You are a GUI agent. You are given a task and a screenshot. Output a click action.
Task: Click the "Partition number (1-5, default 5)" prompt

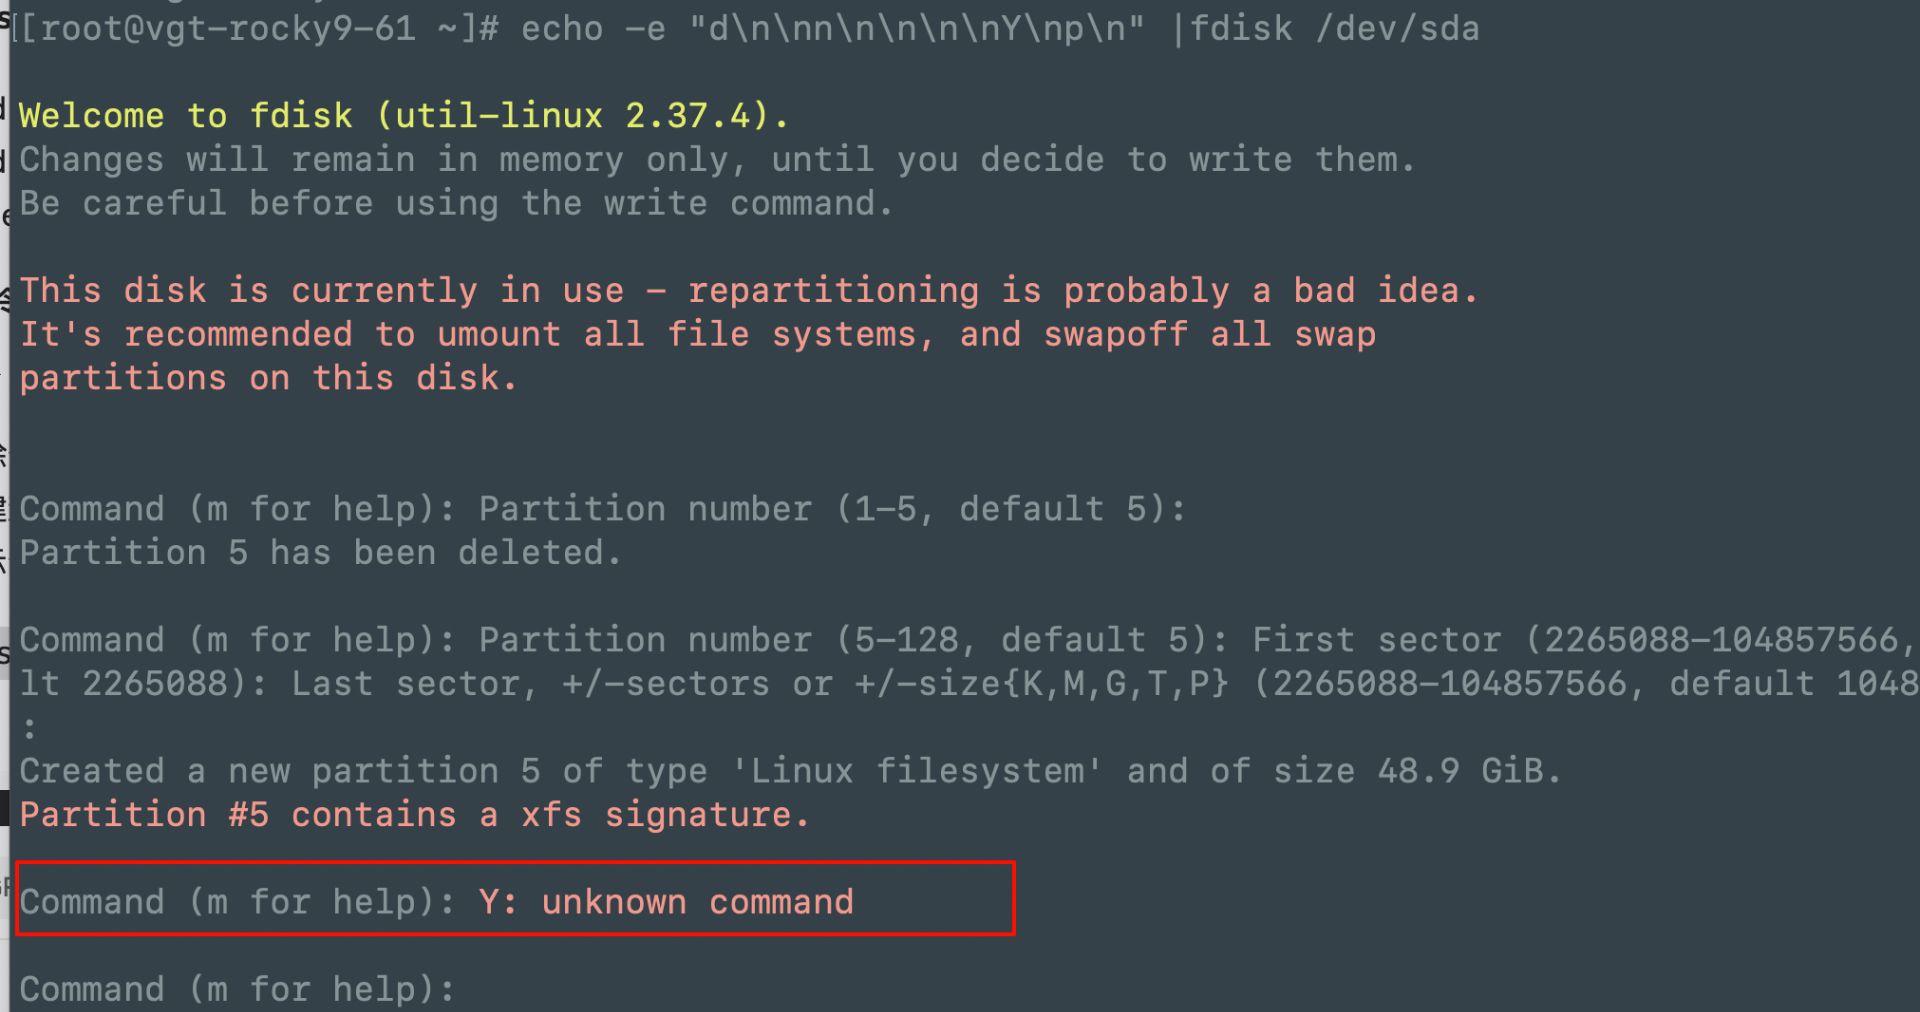pos(831,509)
